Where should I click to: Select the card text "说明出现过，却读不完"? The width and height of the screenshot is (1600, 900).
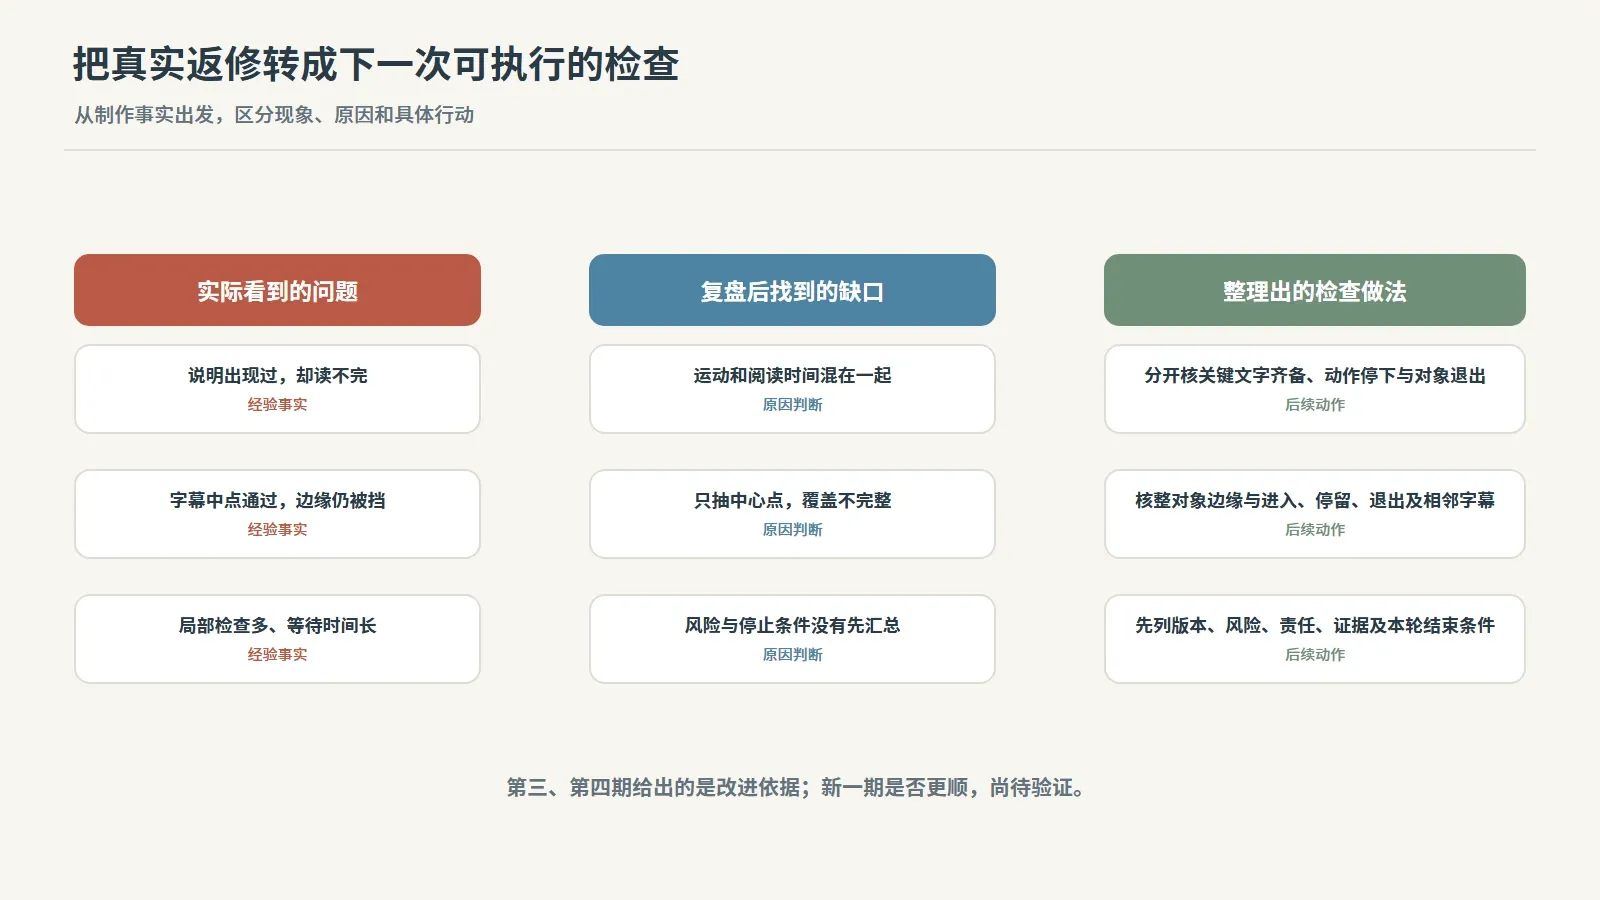[x=277, y=376]
